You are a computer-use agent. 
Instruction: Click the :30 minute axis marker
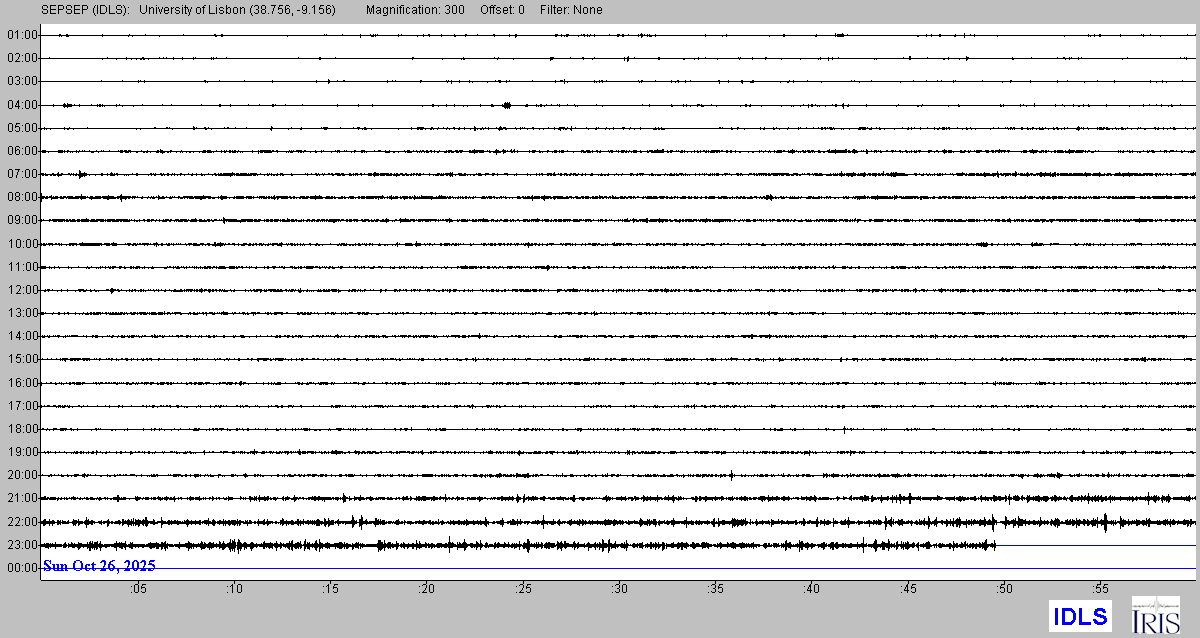point(619,589)
